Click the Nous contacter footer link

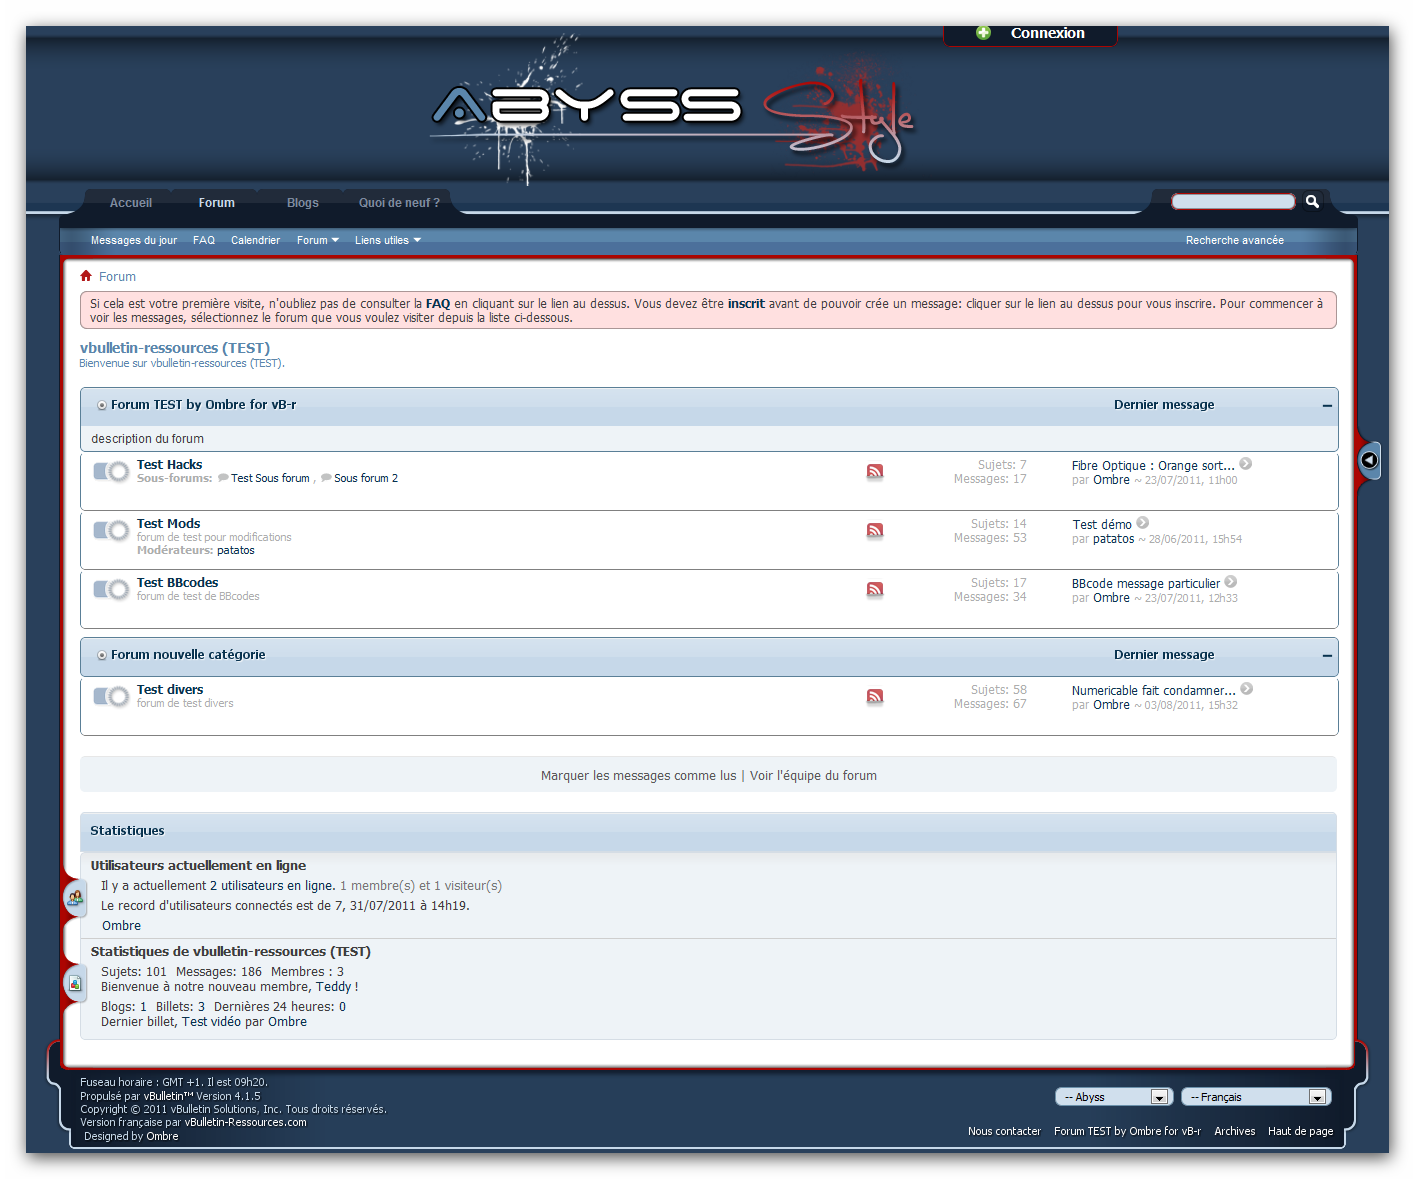click(1004, 1131)
